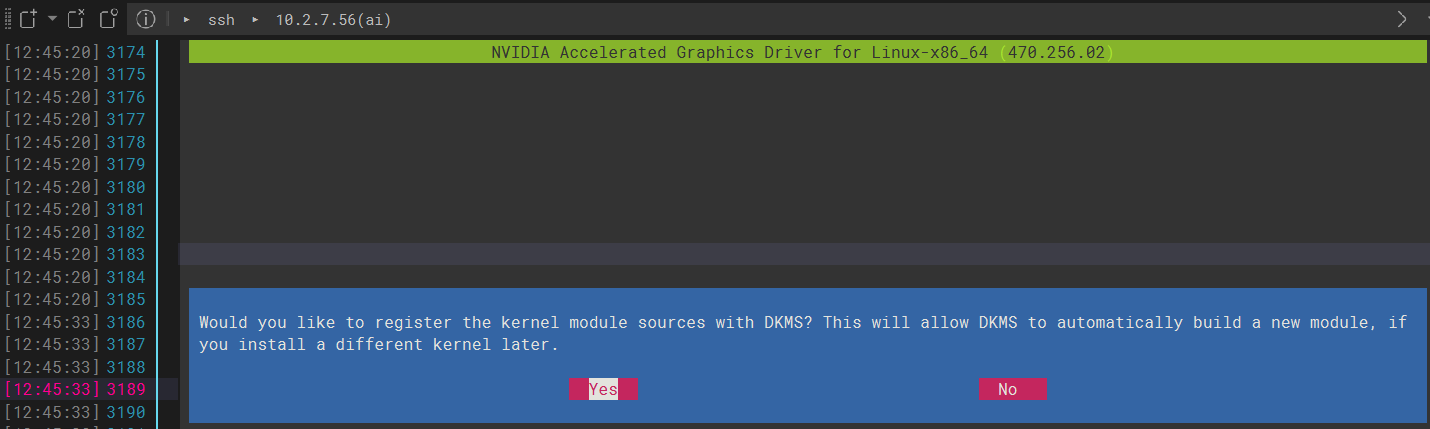Click the green NVIDIA driver title bar
1430x429 pixels.
pos(807,52)
